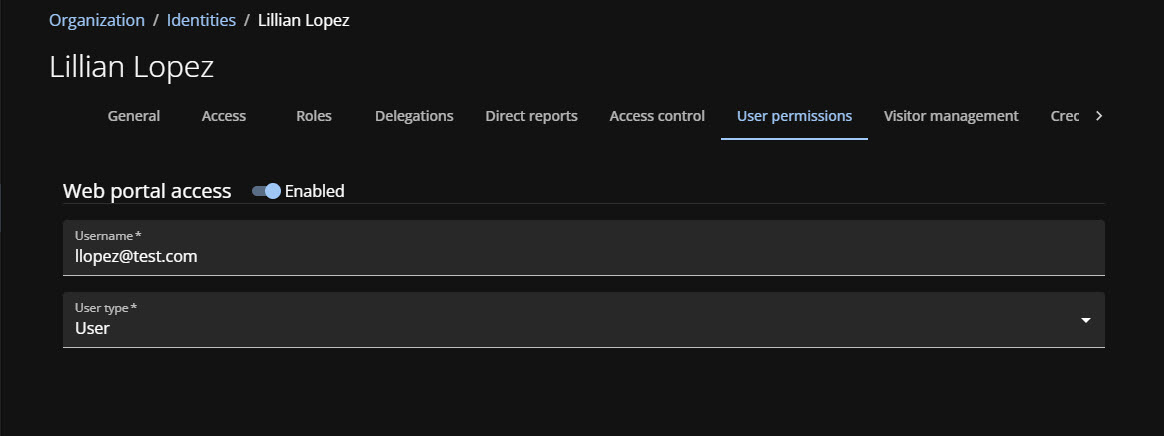The height and width of the screenshot is (436, 1164).
Task: Click the partially visible Credentials tab
Action: click(1064, 116)
